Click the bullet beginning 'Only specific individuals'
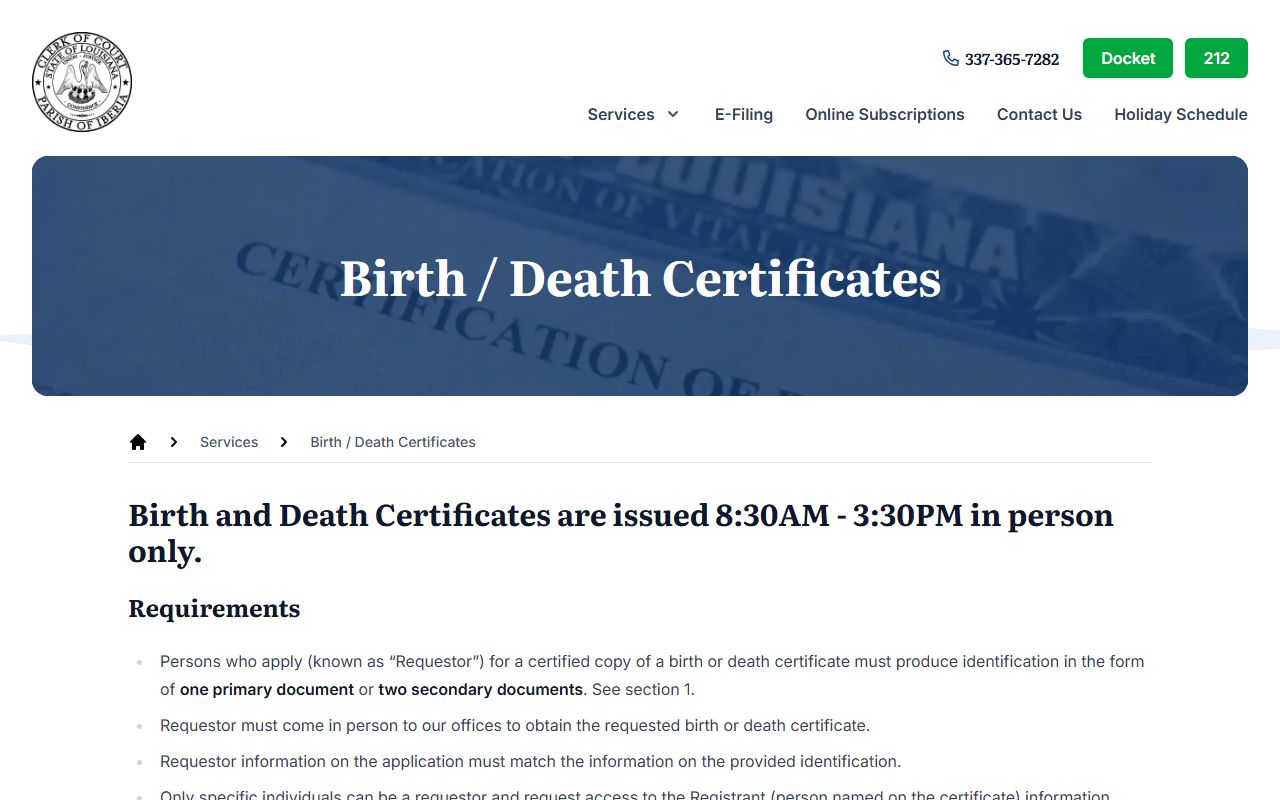 (635, 794)
